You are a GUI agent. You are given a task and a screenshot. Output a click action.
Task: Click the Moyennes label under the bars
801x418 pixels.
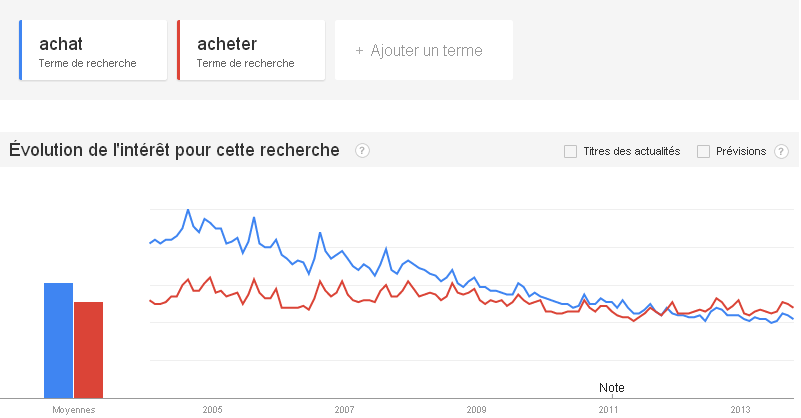pos(73,409)
